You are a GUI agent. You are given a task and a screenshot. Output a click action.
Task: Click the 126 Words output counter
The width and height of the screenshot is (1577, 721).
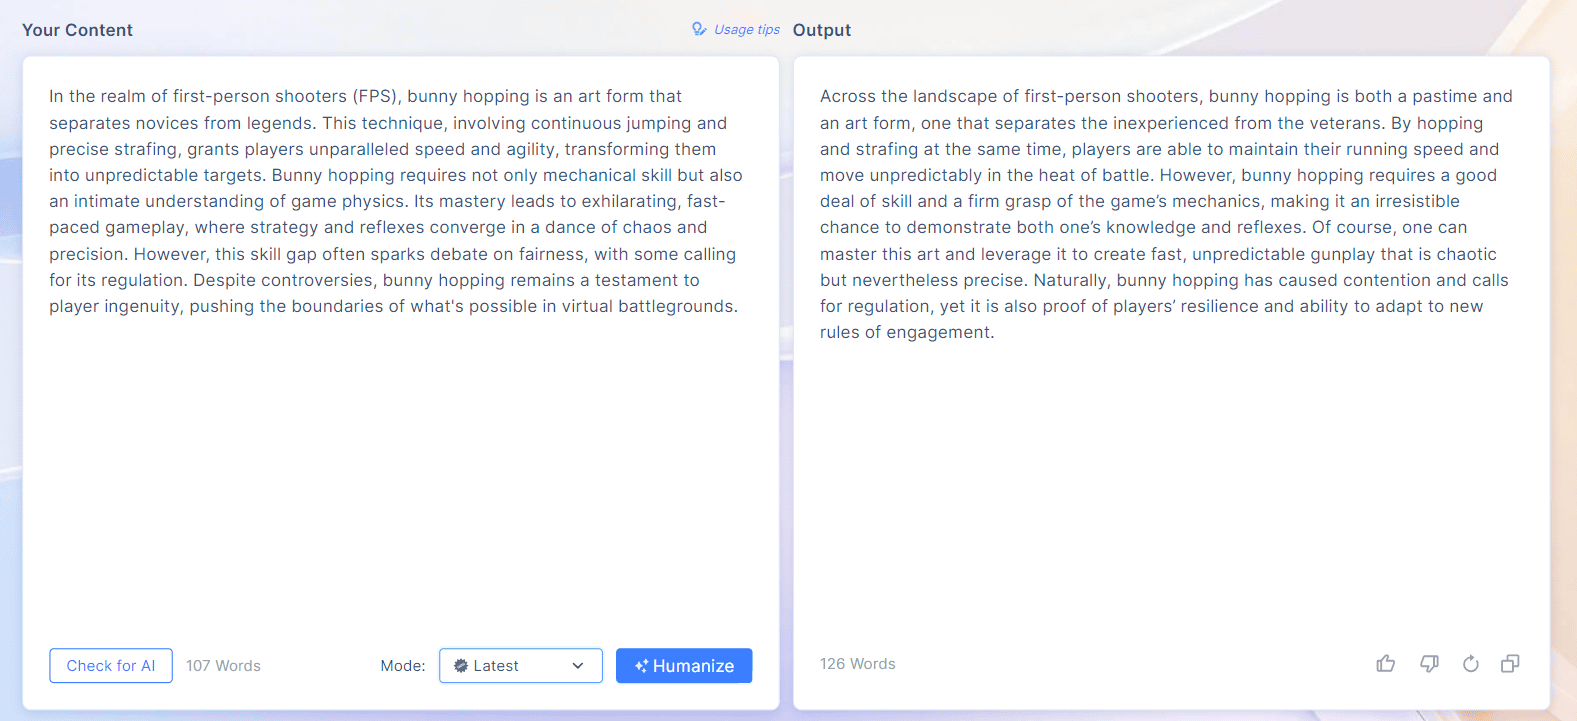click(x=857, y=664)
